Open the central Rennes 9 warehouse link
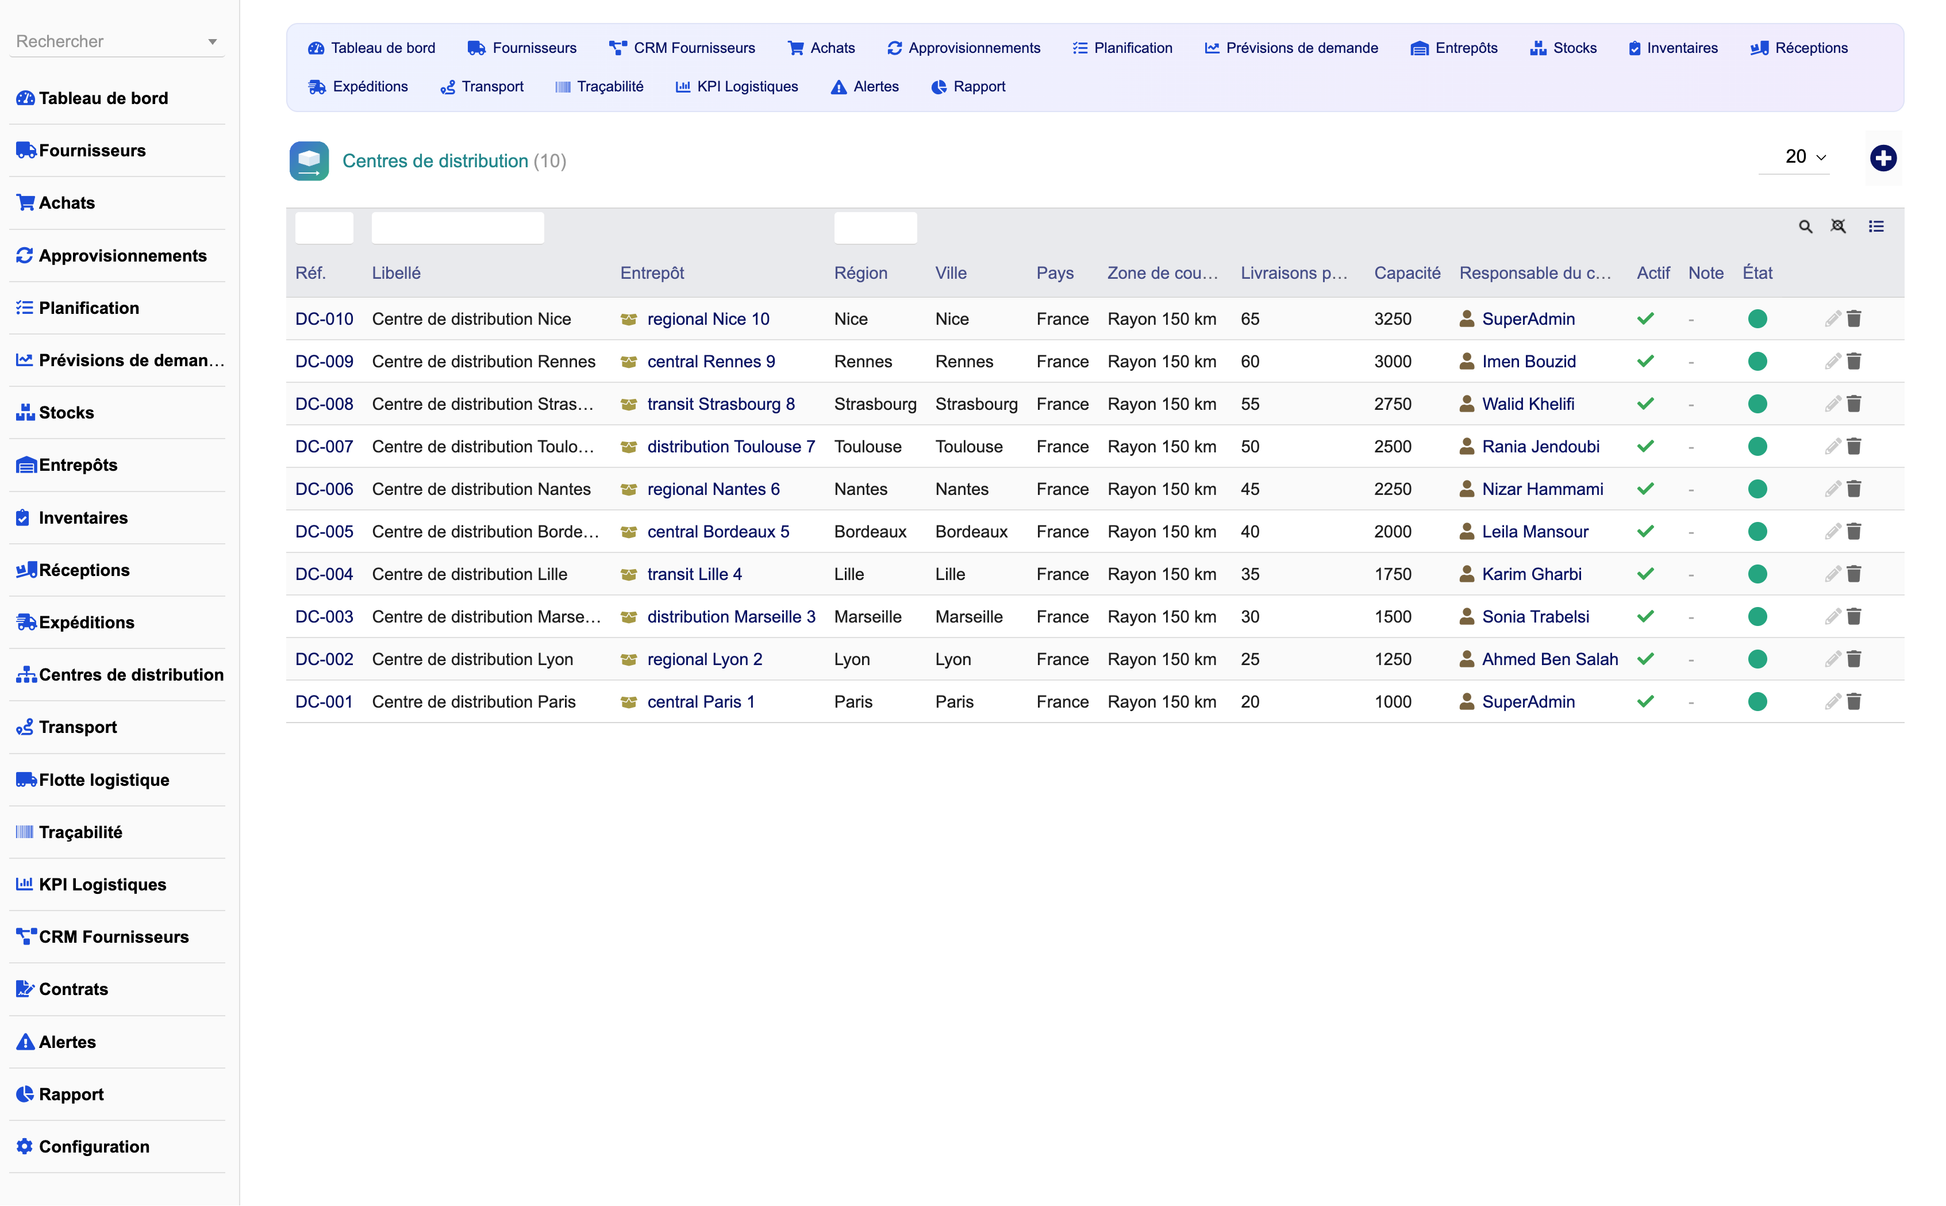This screenshot has width=1946, height=1206. pyautogui.click(x=711, y=361)
